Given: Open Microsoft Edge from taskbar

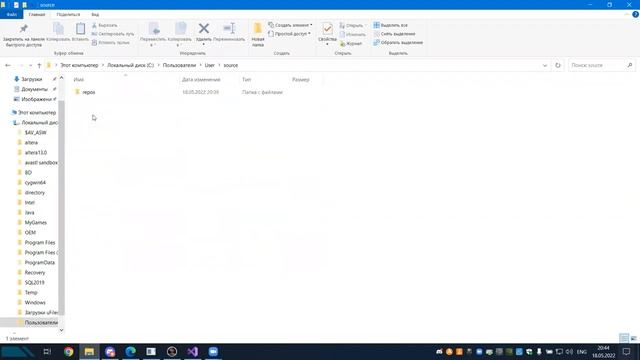Looking at the screenshot, I should pyautogui.click(x=130, y=351).
